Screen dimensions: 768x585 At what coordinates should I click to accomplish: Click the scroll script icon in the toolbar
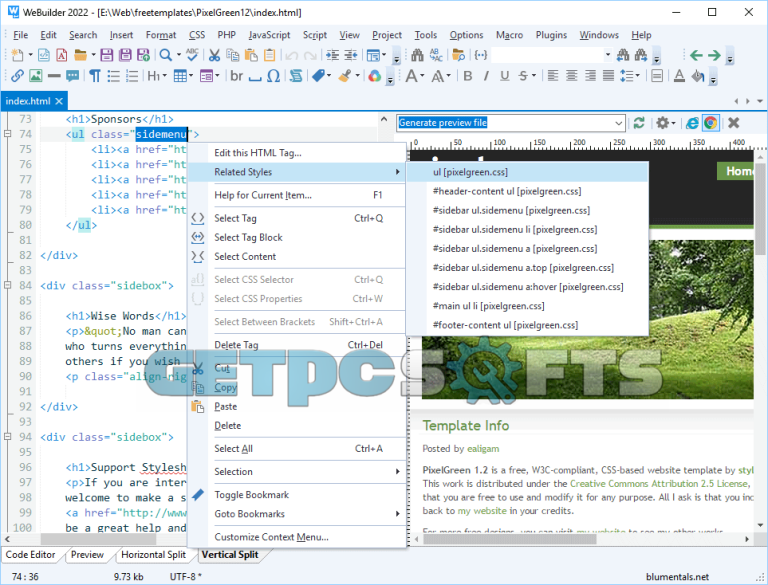click(296, 76)
